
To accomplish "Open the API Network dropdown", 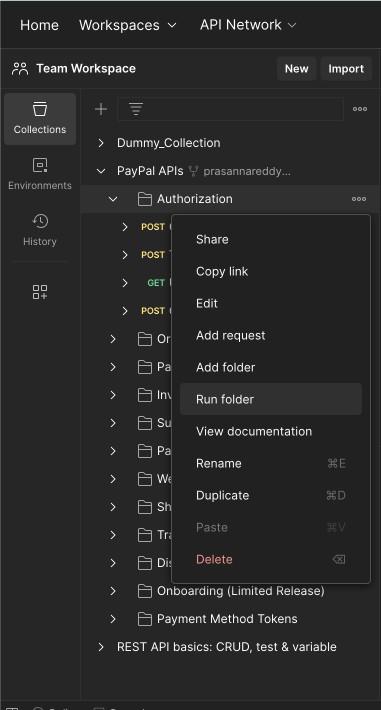I will click(x=248, y=25).
